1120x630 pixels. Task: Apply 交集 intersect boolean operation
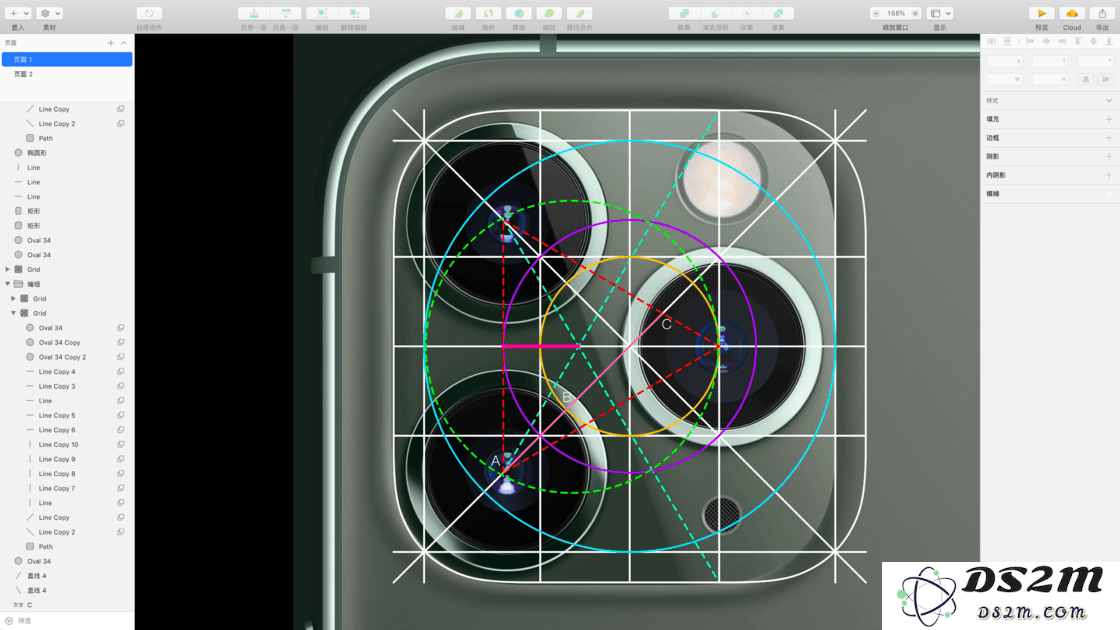click(746, 14)
